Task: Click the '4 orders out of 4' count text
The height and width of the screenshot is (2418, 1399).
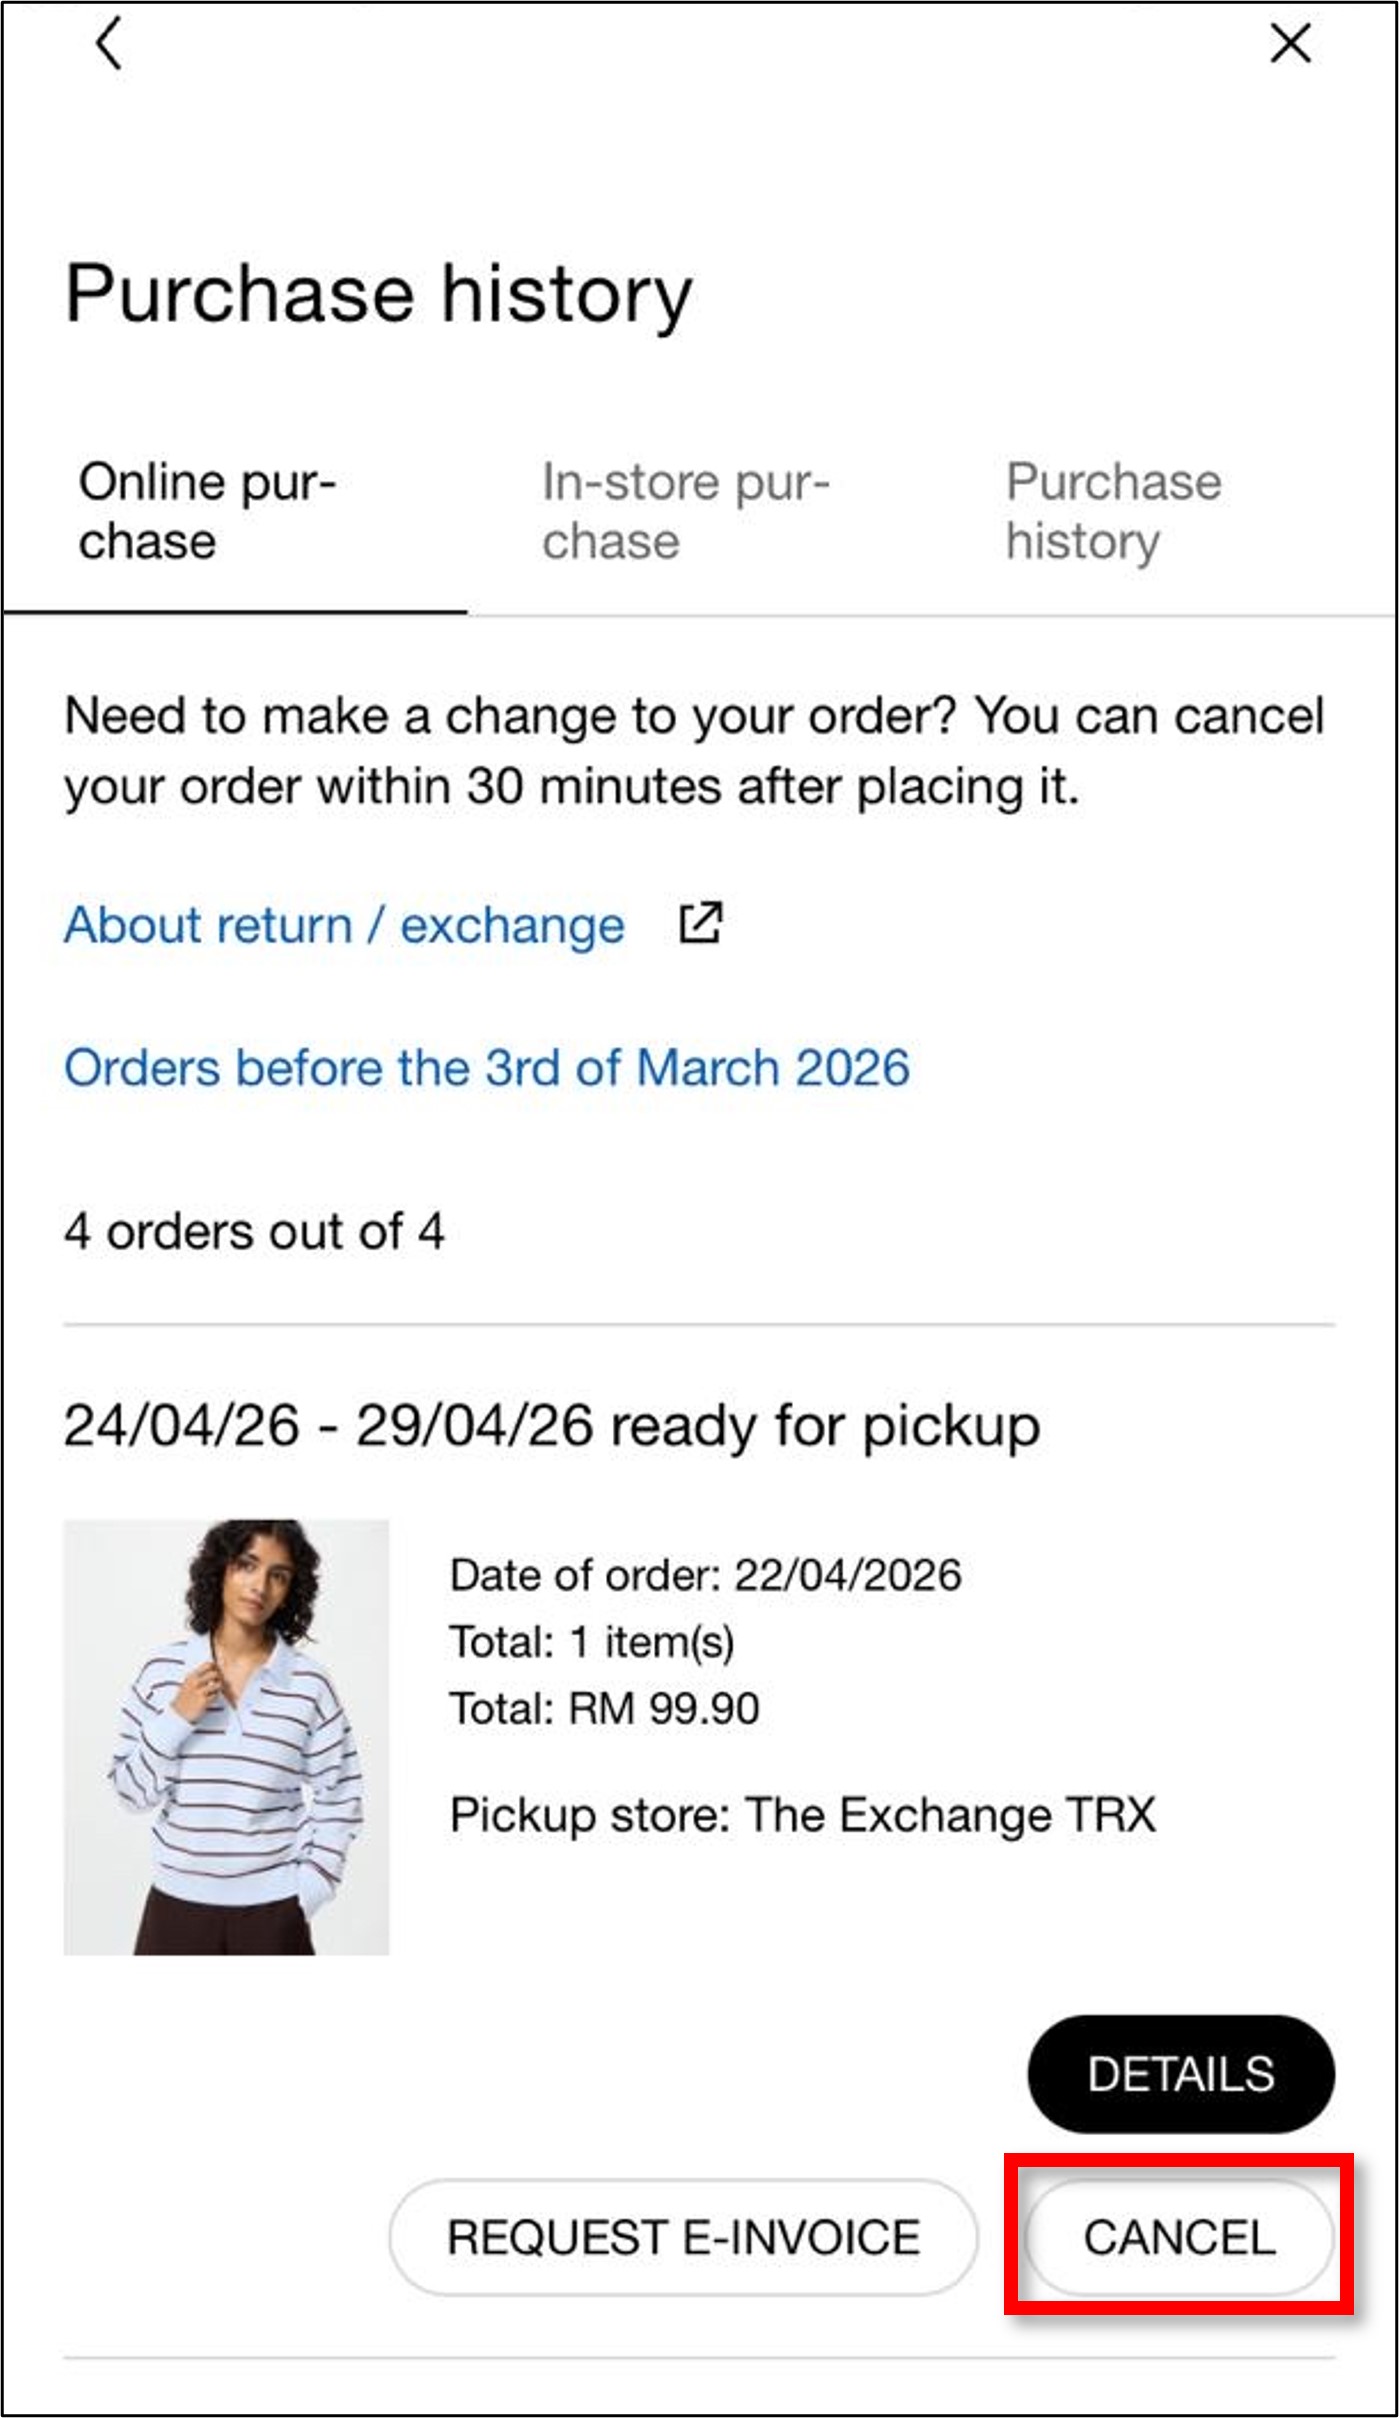Action: coord(254,1231)
